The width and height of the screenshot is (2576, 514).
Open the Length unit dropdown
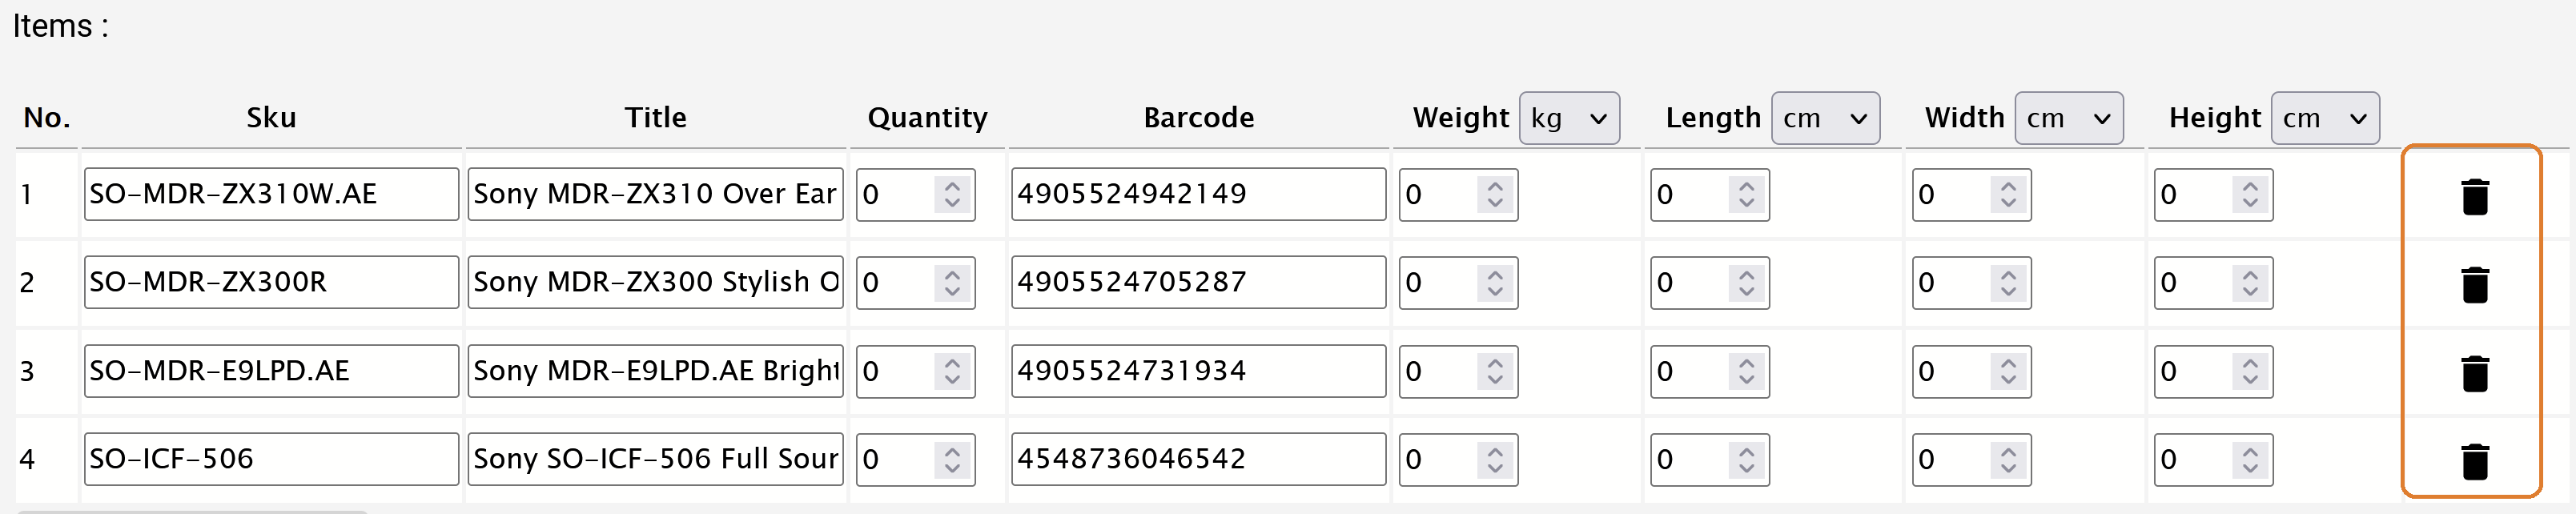pos(1826,117)
